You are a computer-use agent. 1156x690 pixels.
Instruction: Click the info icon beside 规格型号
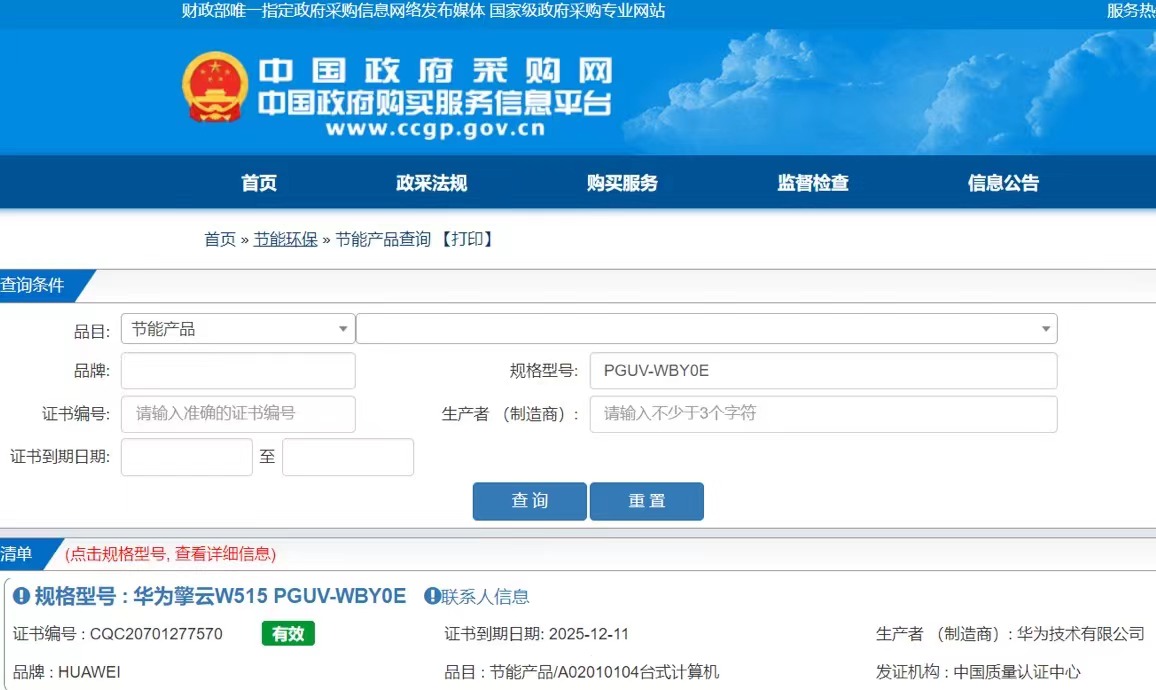[21, 596]
